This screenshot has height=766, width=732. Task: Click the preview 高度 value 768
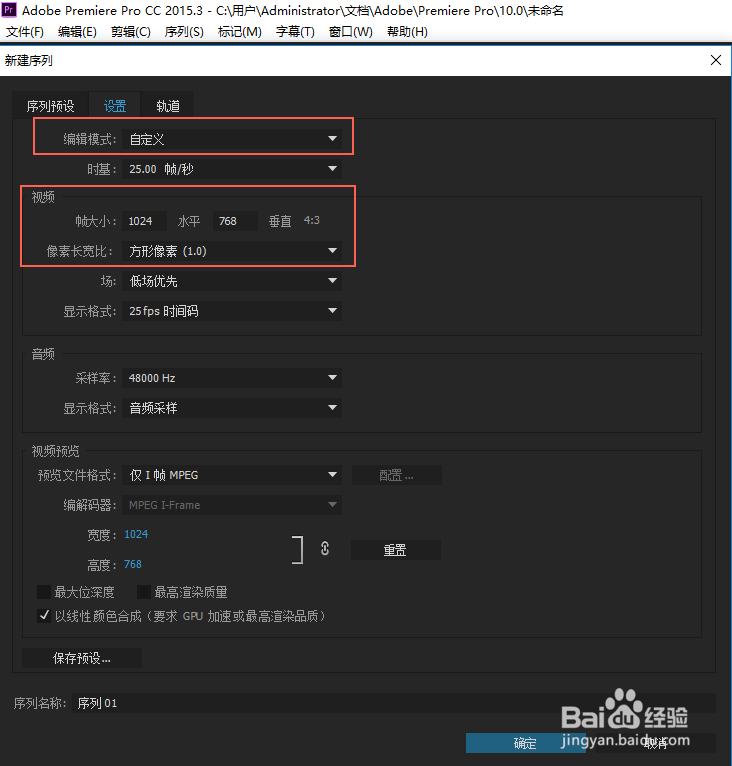(x=132, y=564)
